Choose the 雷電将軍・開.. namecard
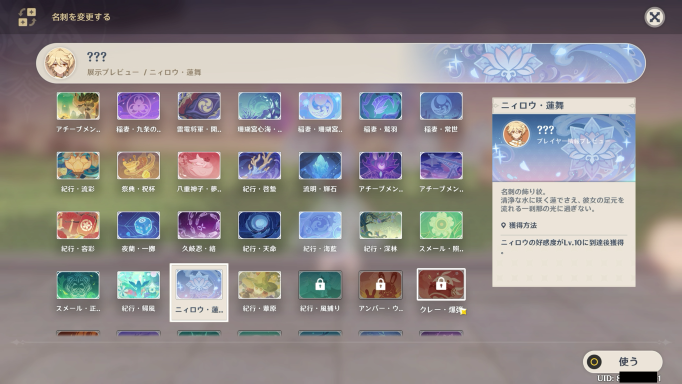Viewport: 682px width, 384px height. [199, 106]
